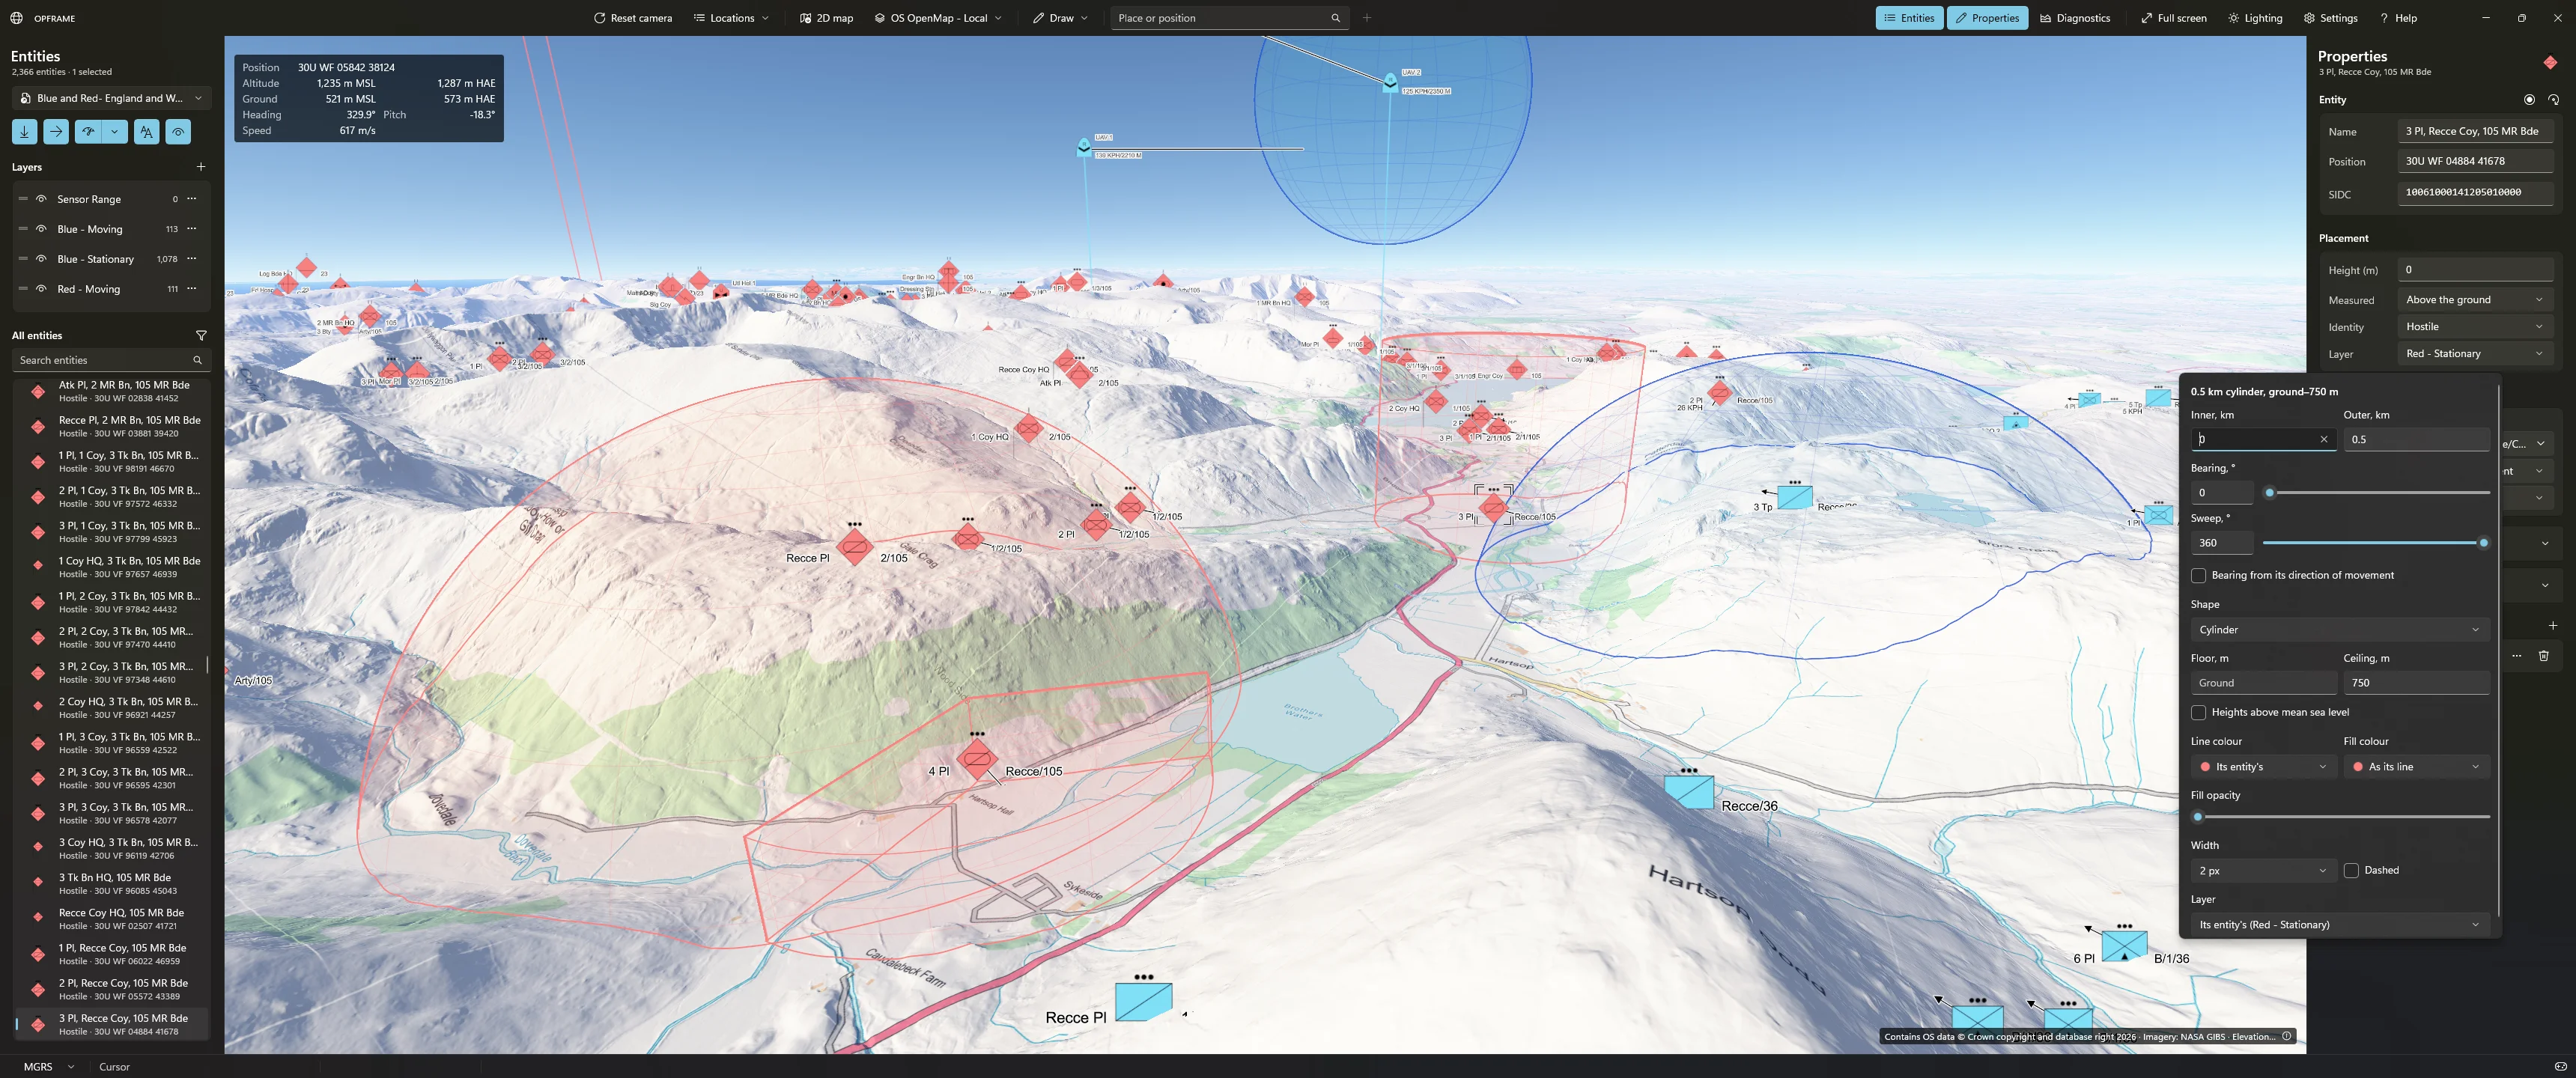
Task: Open more options for Red - Moving layer
Action: 192,288
